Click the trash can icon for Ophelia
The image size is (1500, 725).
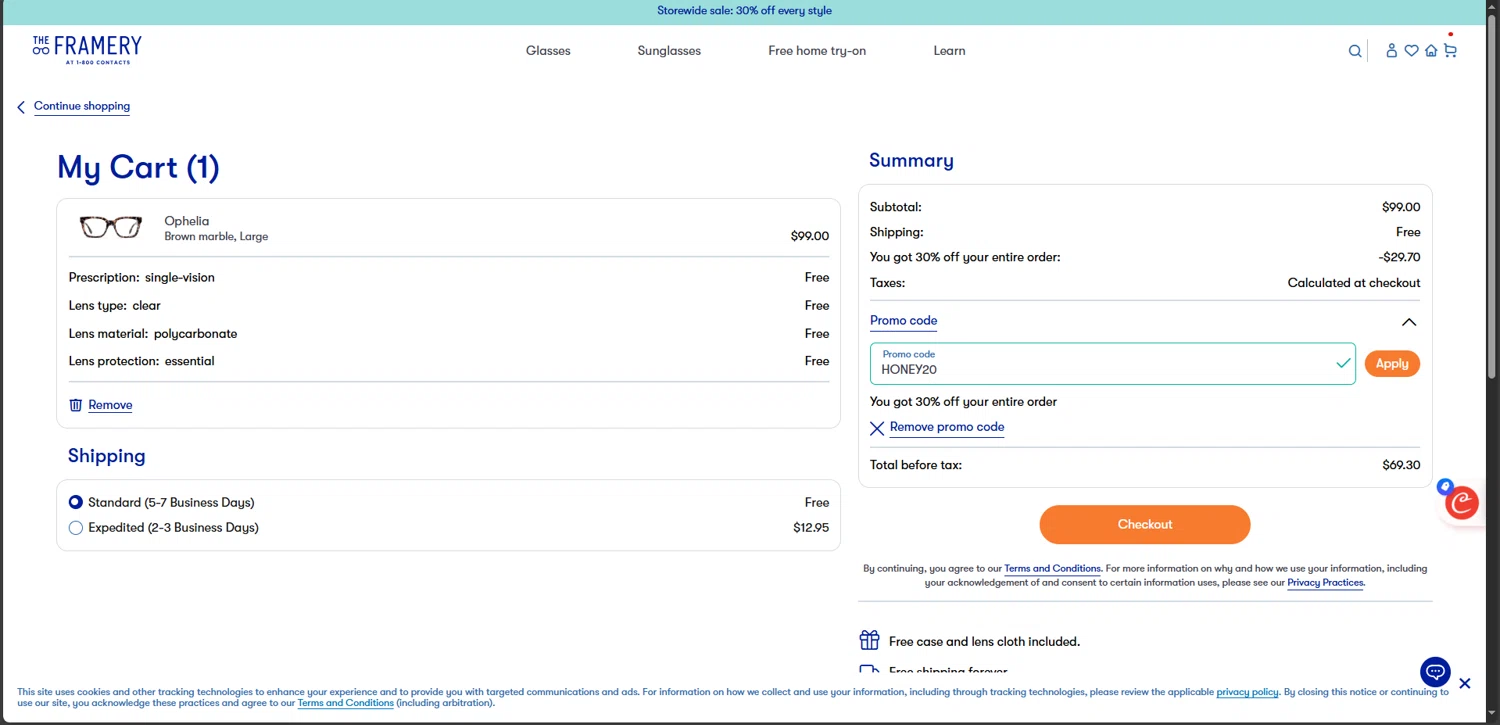[x=75, y=405]
